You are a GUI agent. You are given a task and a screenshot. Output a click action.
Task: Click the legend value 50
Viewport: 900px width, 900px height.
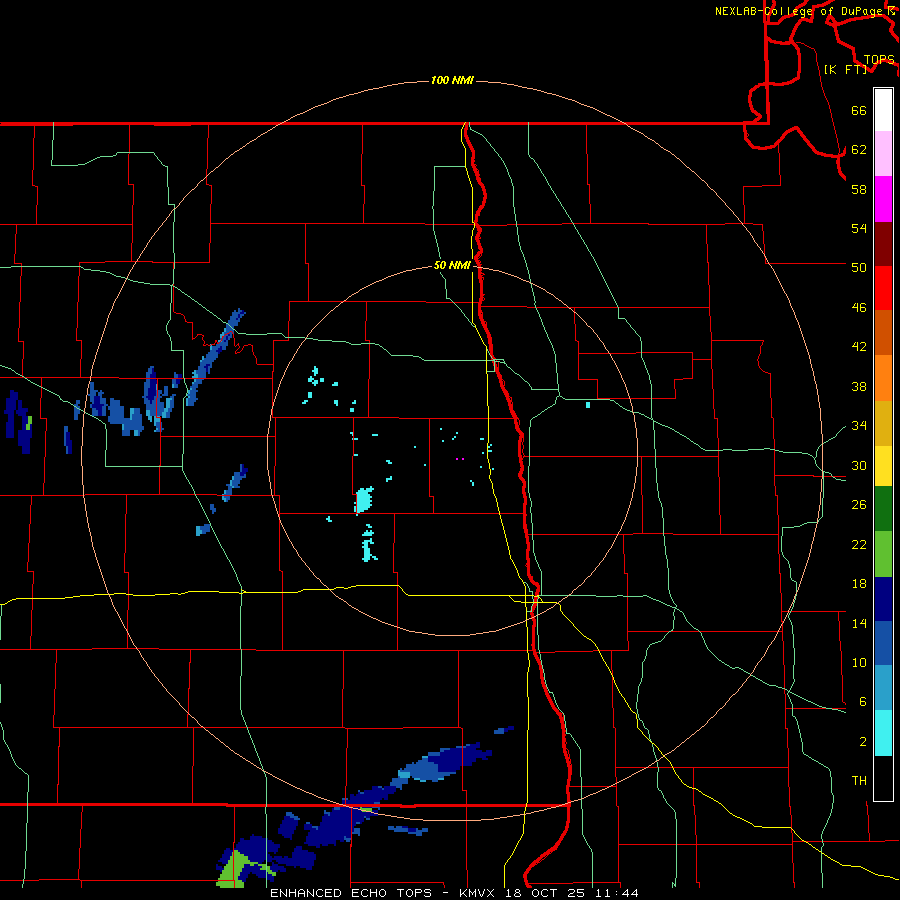pyautogui.click(x=859, y=267)
